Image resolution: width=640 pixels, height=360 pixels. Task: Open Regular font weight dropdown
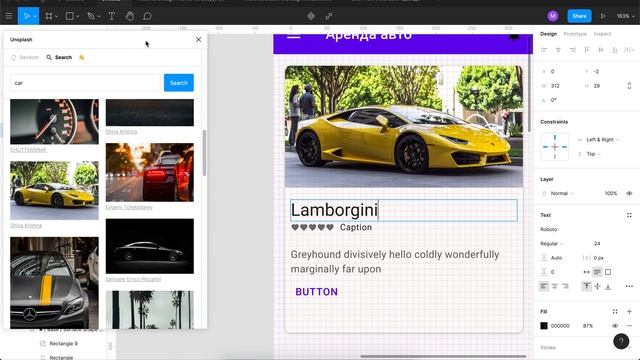551,244
